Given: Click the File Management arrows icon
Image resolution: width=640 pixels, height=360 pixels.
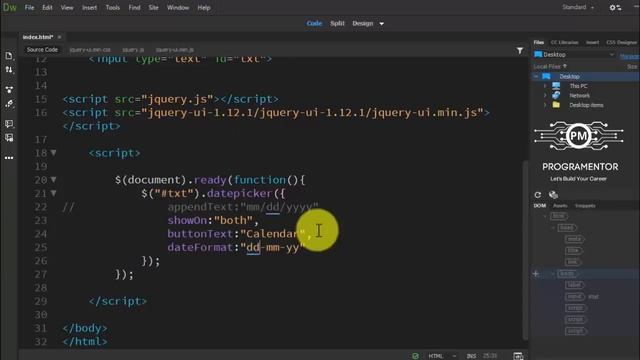Looking at the screenshot, I should click(x=9, y=70).
